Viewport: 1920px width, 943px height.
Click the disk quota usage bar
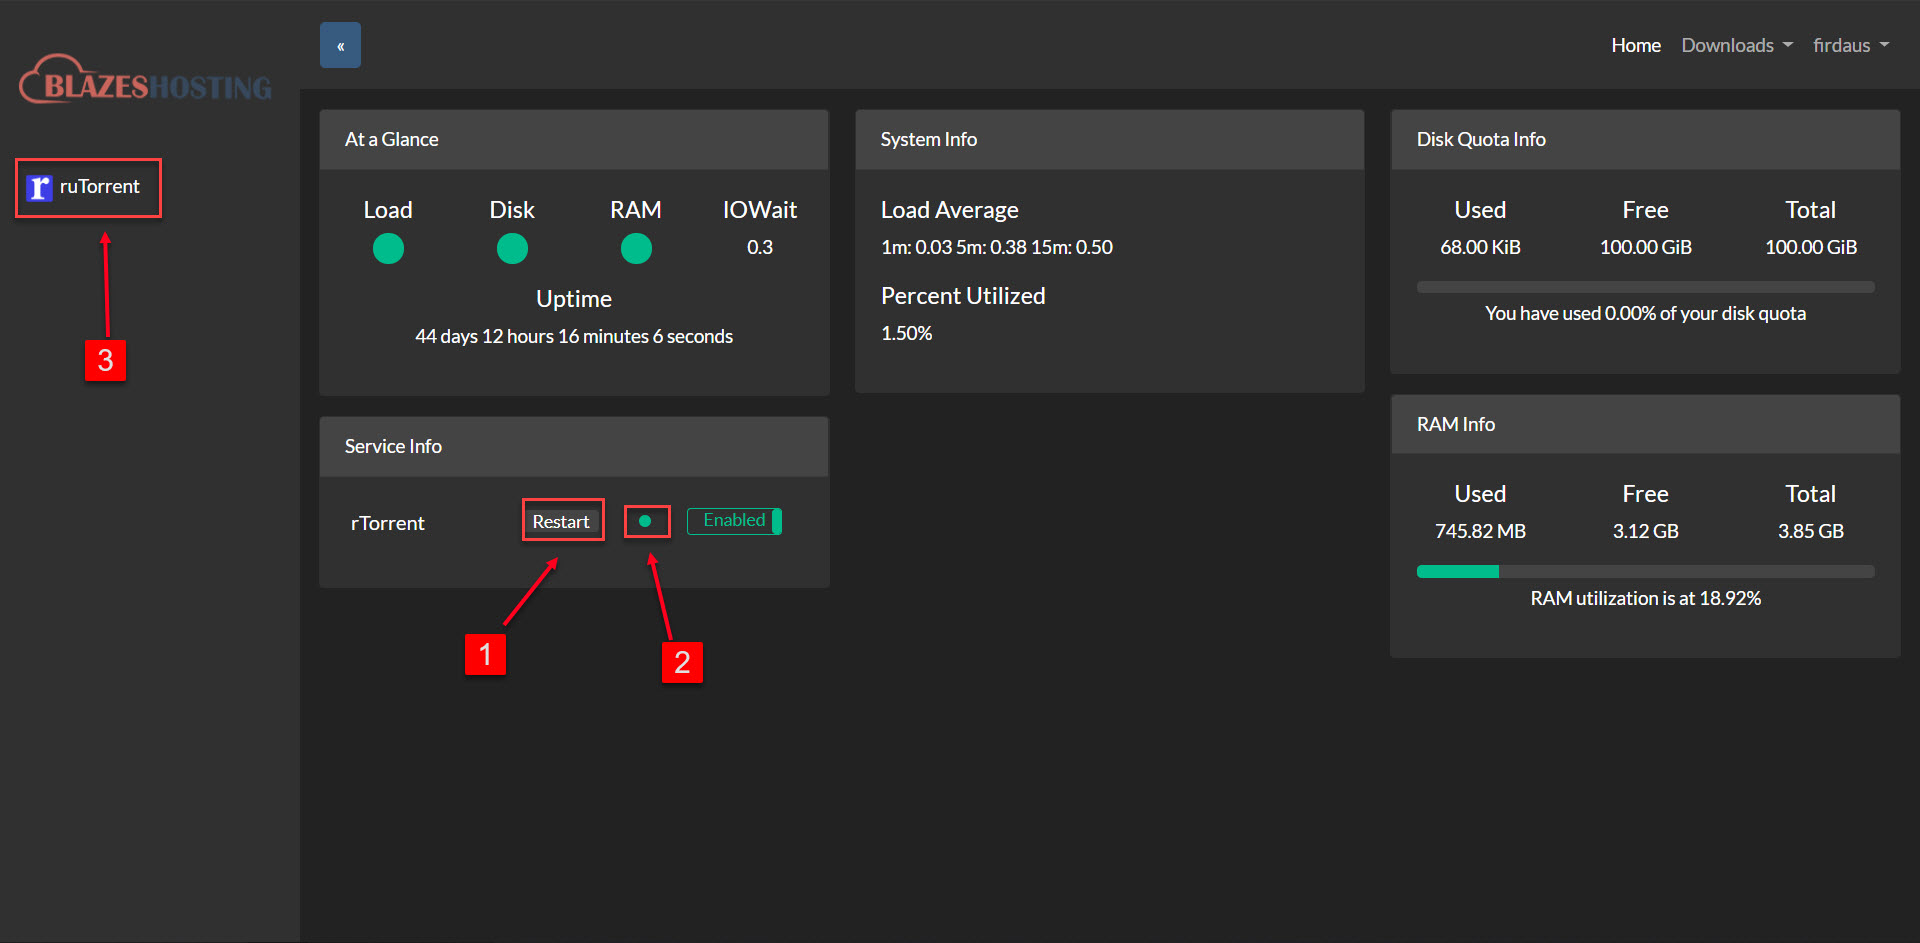pos(1645,286)
